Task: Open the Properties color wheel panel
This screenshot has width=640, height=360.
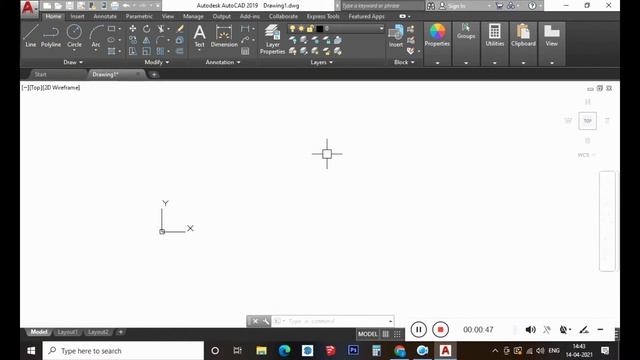Action: click(437, 35)
